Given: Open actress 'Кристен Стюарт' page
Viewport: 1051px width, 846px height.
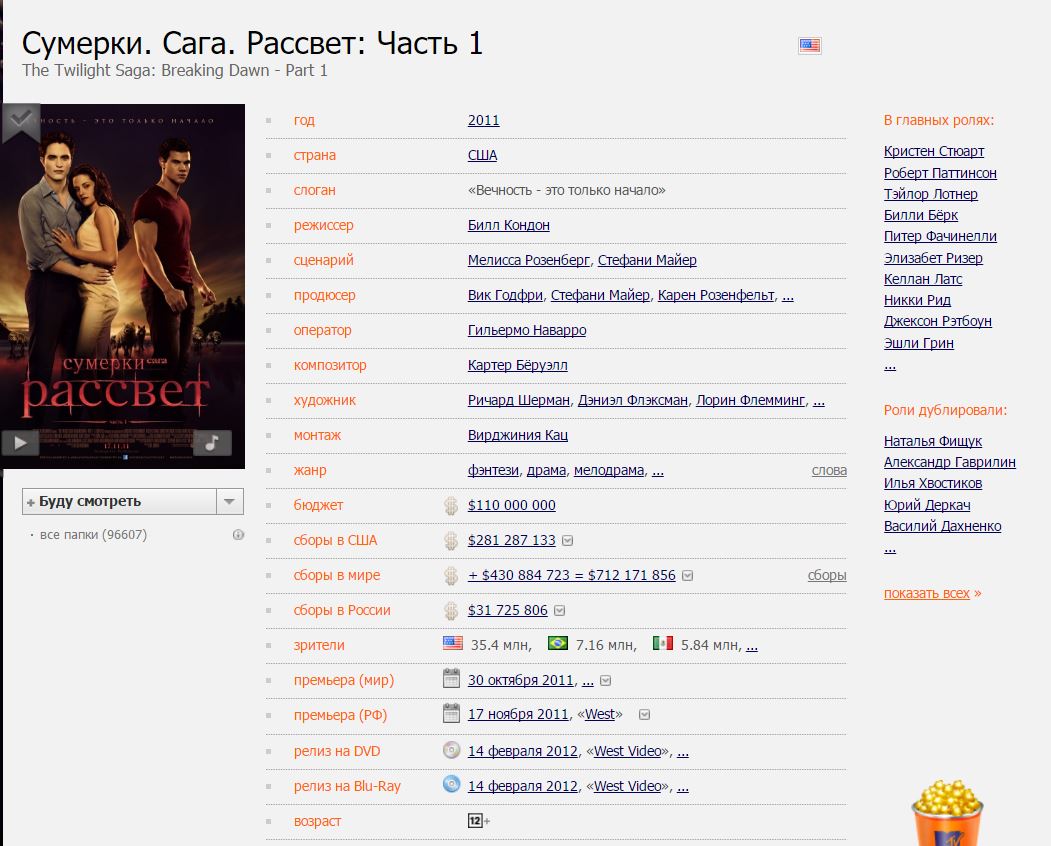Looking at the screenshot, I should 934,151.
